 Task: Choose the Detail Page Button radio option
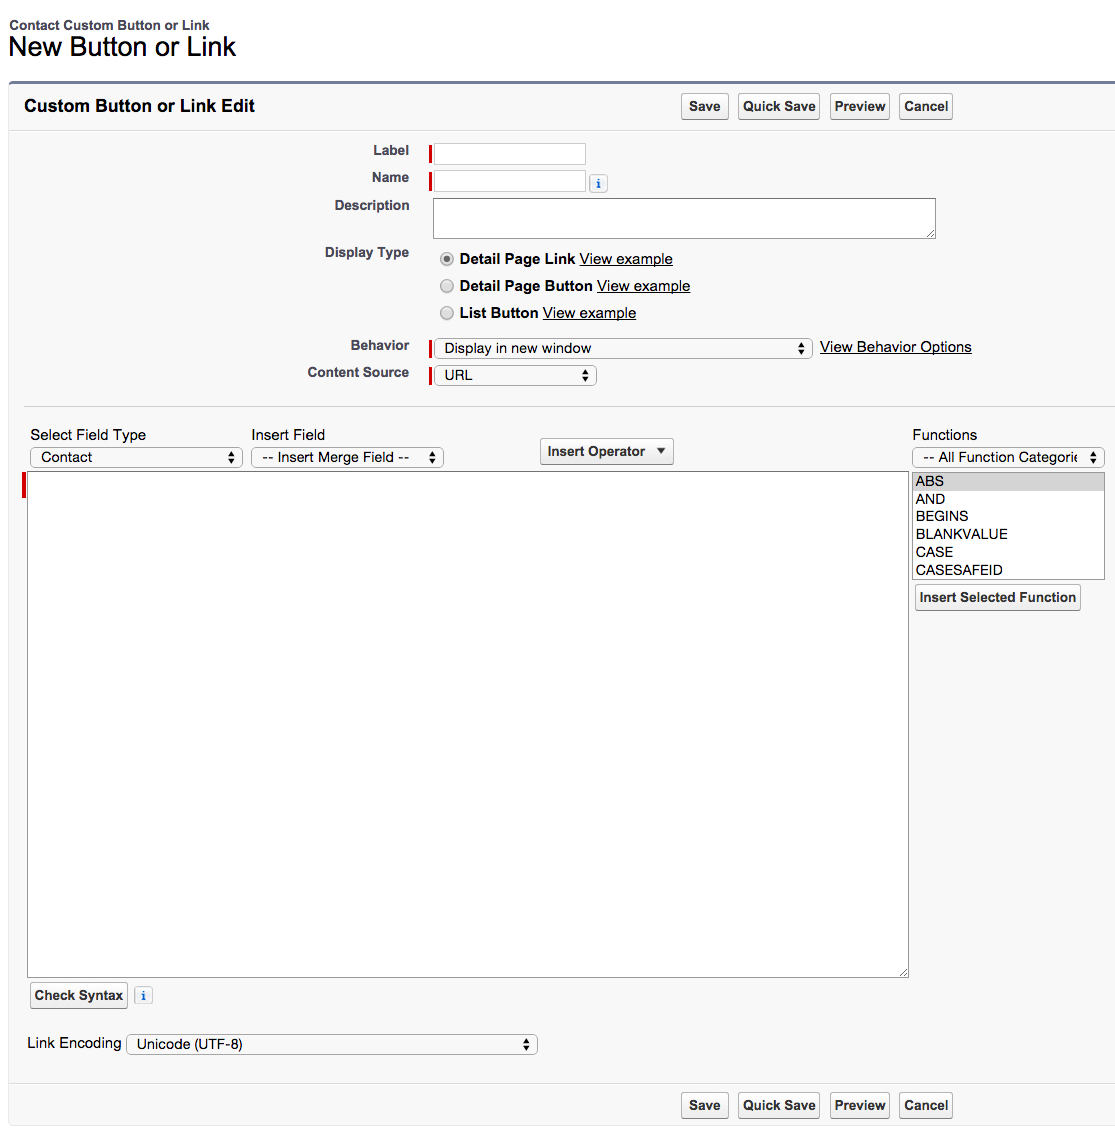(447, 286)
